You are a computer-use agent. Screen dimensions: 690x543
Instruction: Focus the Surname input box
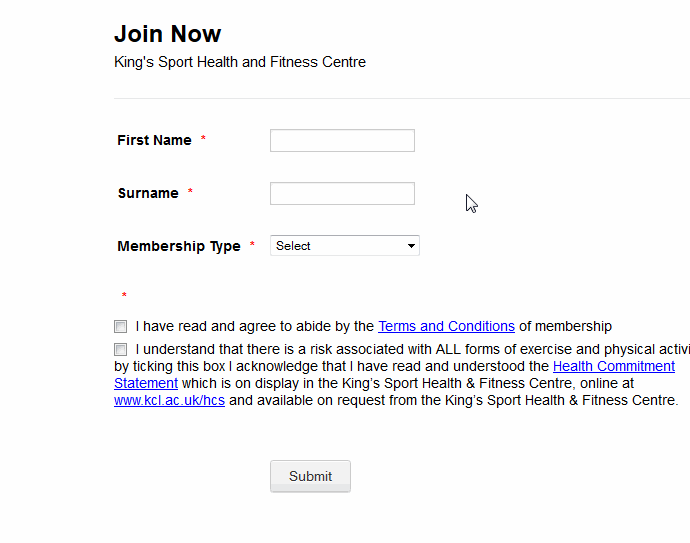tap(342, 194)
